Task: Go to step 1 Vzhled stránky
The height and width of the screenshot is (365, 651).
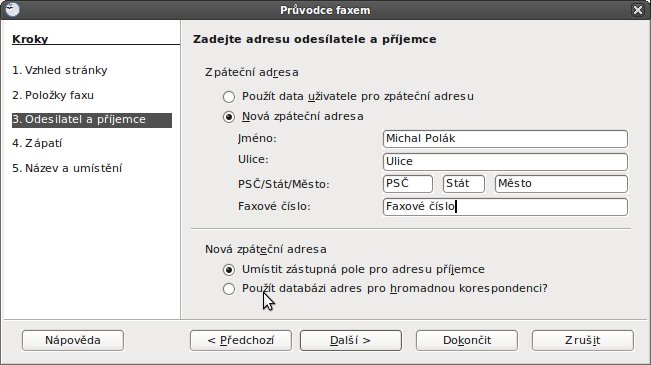Action: point(60,70)
